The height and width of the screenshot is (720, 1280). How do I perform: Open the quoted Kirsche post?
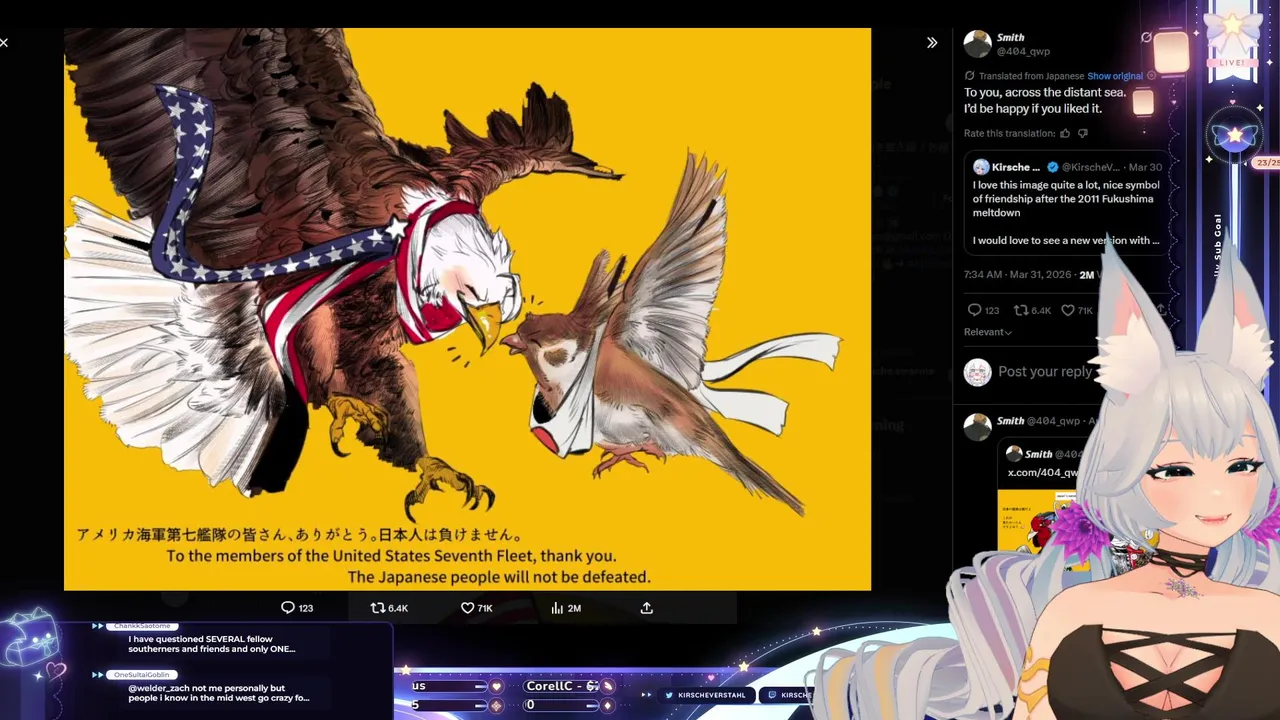(x=1066, y=203)
